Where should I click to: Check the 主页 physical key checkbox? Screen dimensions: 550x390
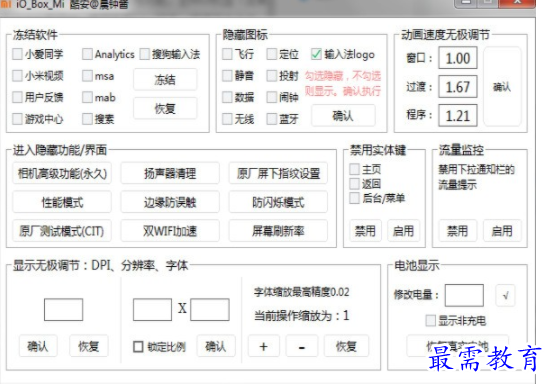[x=355, y=169]
